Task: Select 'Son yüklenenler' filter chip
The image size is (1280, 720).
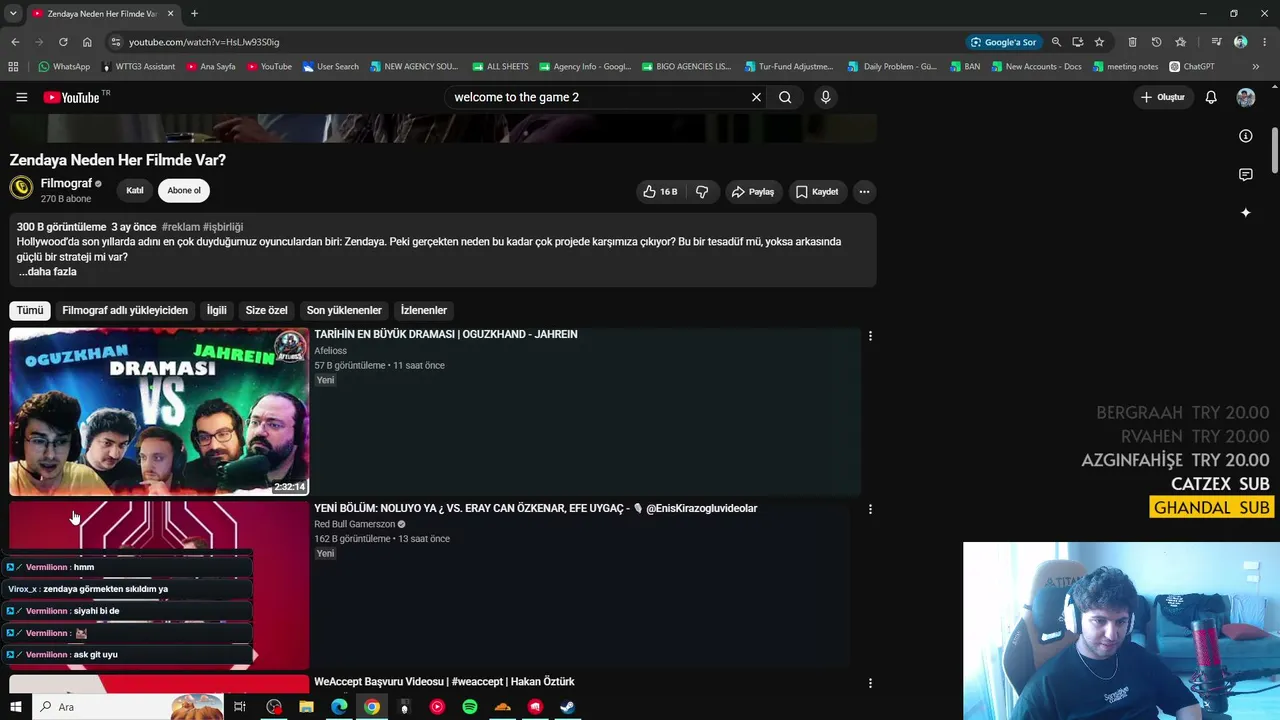Action: [344, 311]
